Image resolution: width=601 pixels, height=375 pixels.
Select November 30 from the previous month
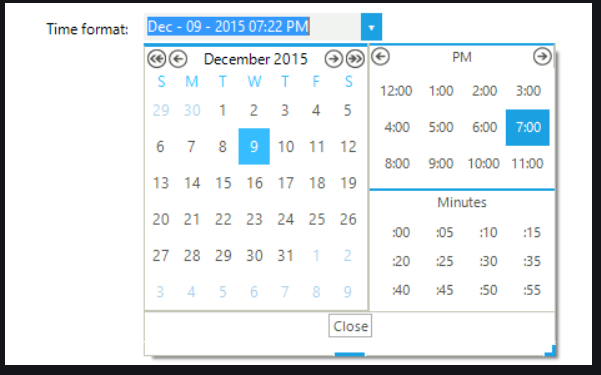coord(192,110)
